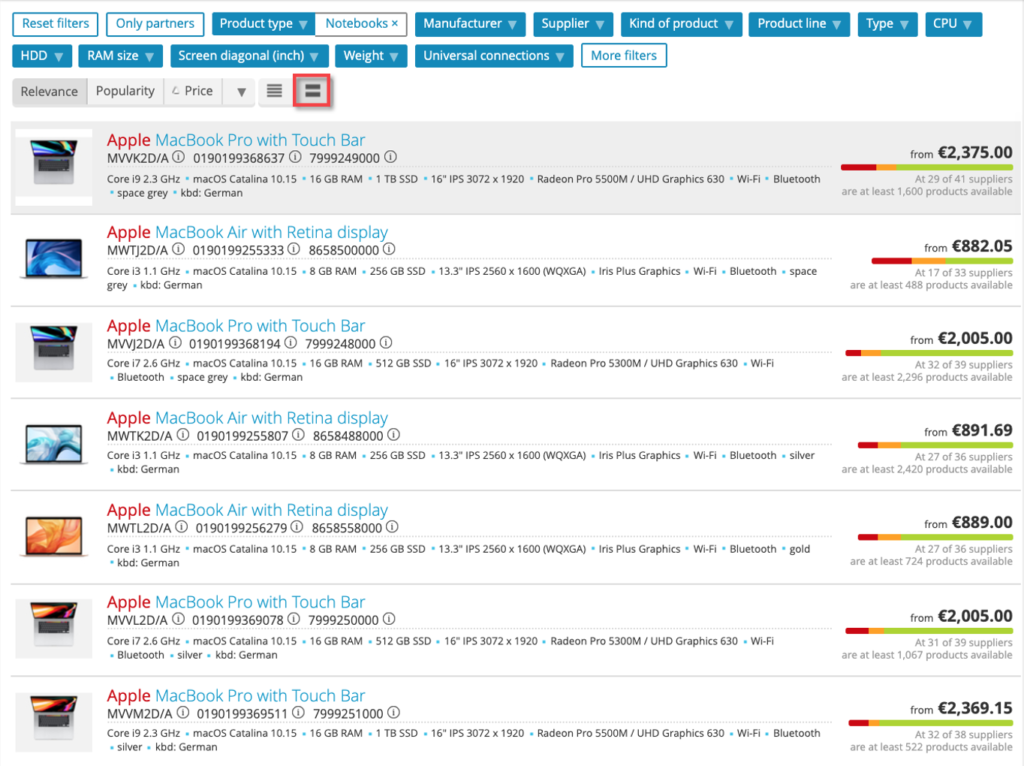Image resolution: width=1024 pixels, height=766 pixels.
Task: Open MacBook Air MWTK2D/A product title
Action: pyautogui.click(x=248, y=417)
